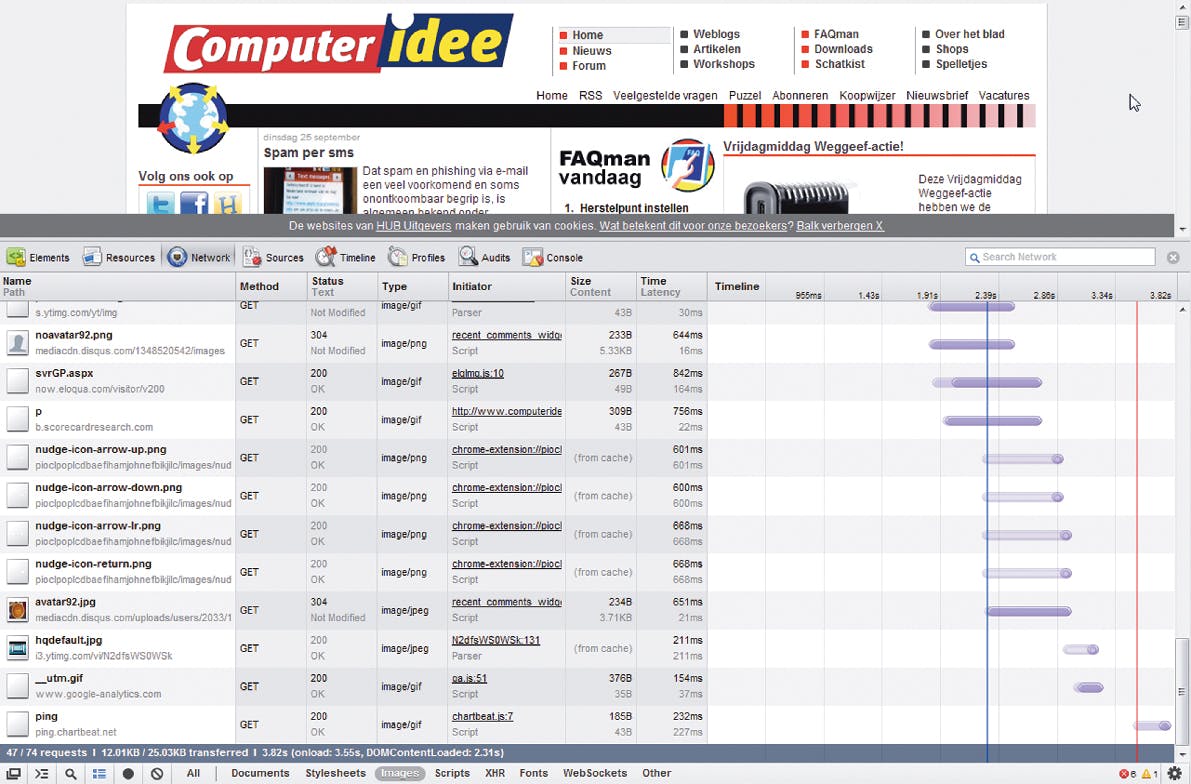The height and width of the screenshot is (784, 1191).
Task: Open the Downloads link on the webpage
Action: (x=843, y=49)
